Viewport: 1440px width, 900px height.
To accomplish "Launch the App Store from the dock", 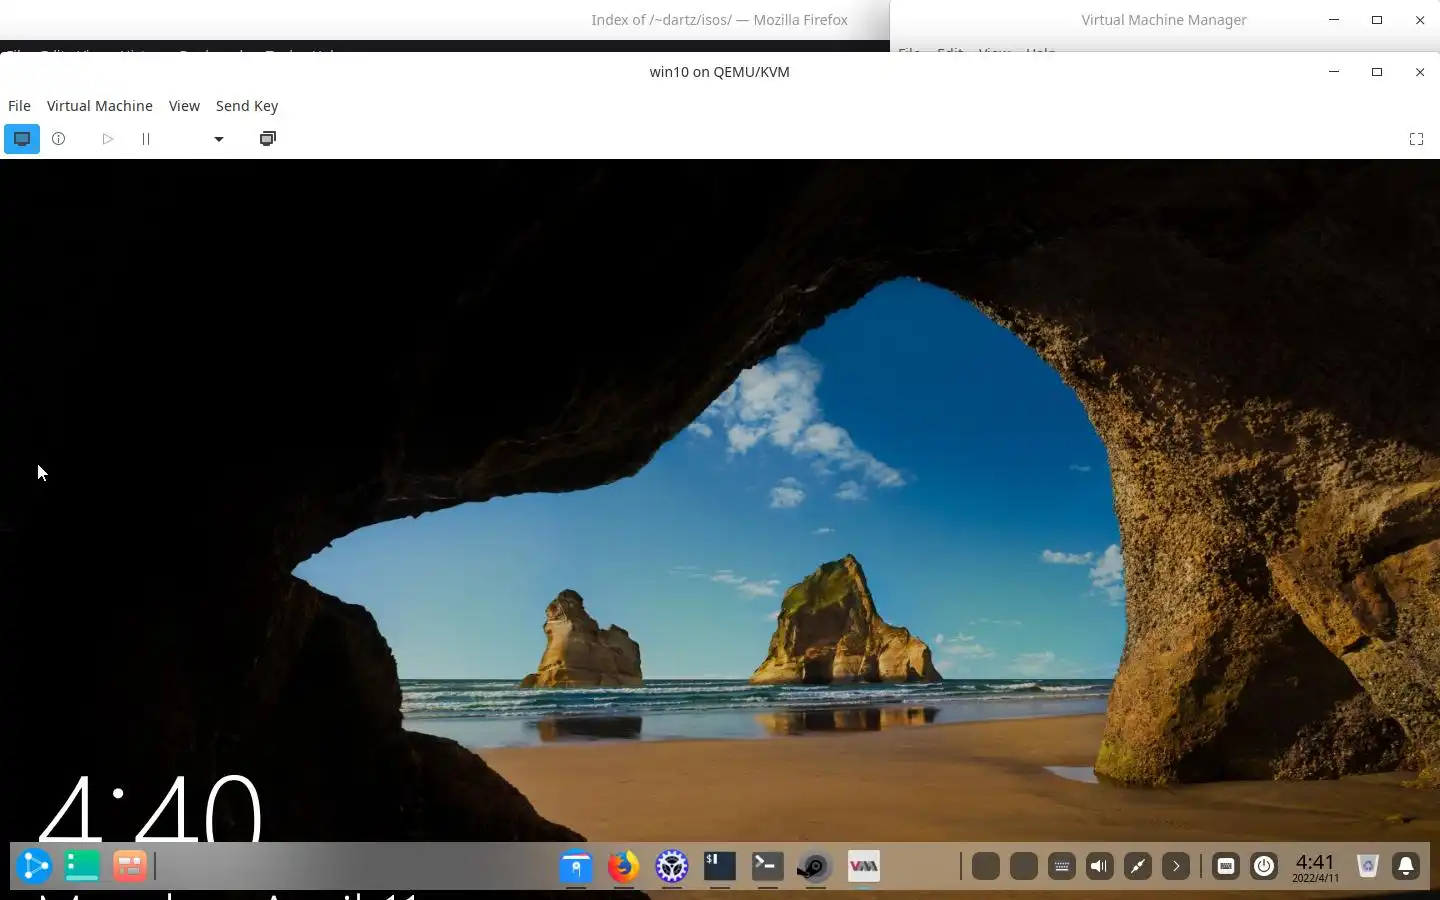I will pyautogui.click(x=576, y=866).
